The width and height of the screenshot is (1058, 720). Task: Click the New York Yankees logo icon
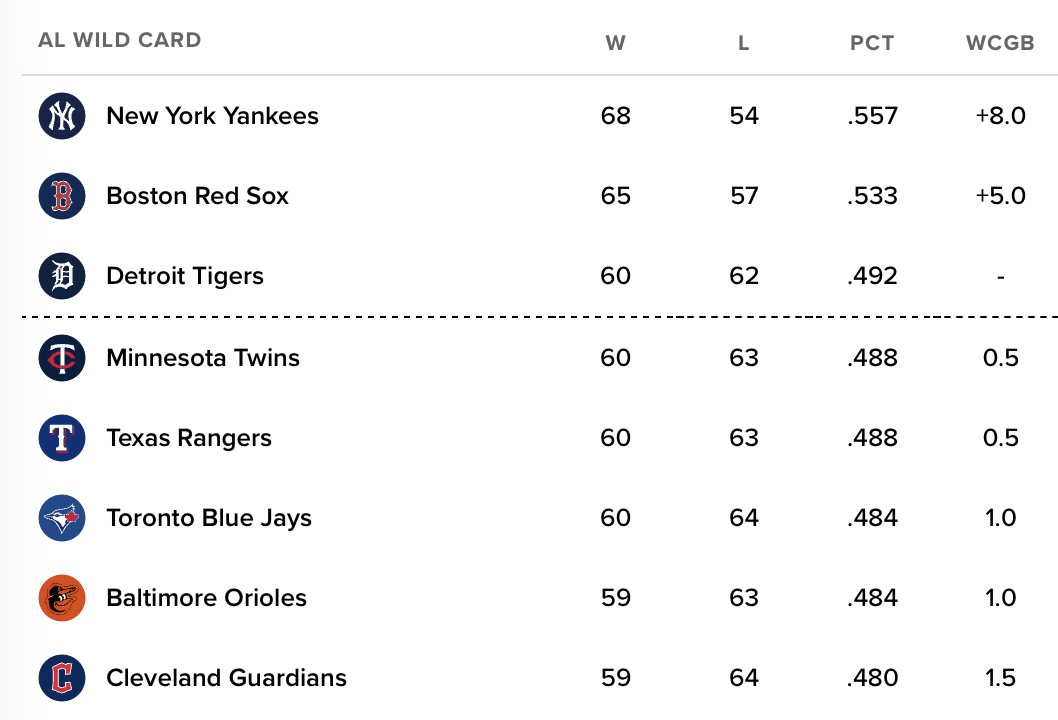point(62,116)
